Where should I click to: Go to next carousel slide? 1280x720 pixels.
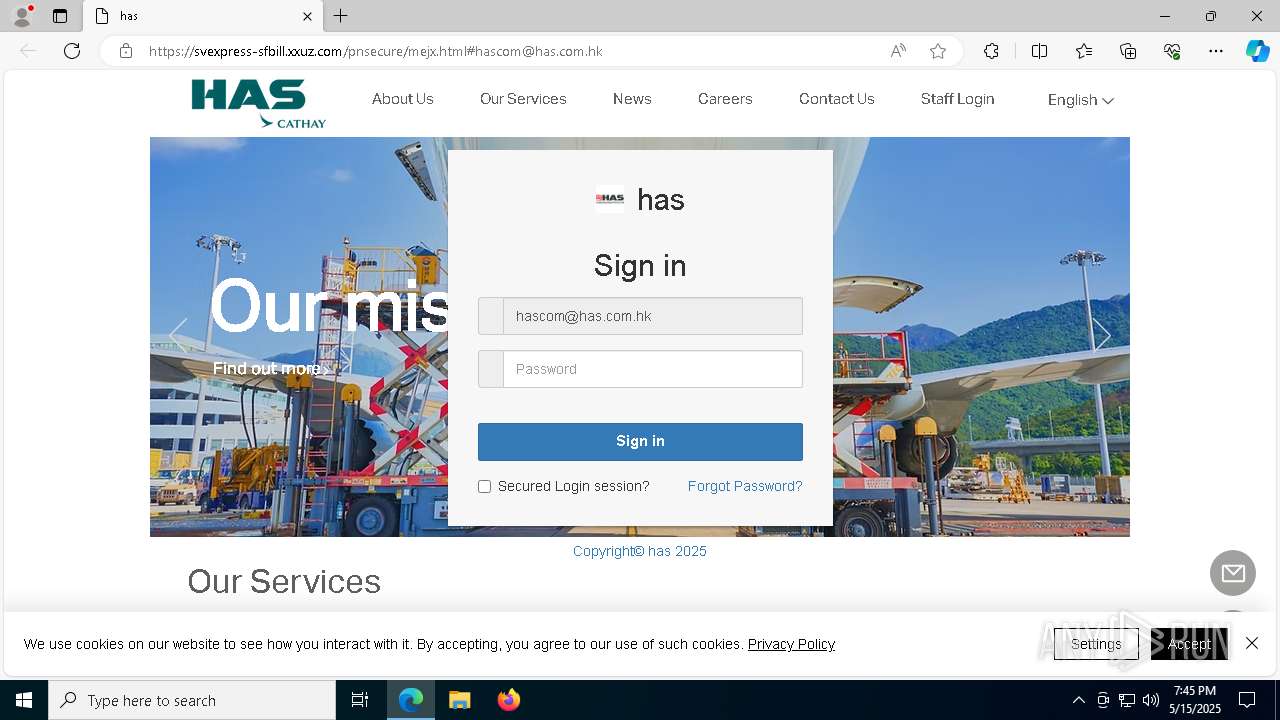pyautogui.click(x=1102, y=335)
